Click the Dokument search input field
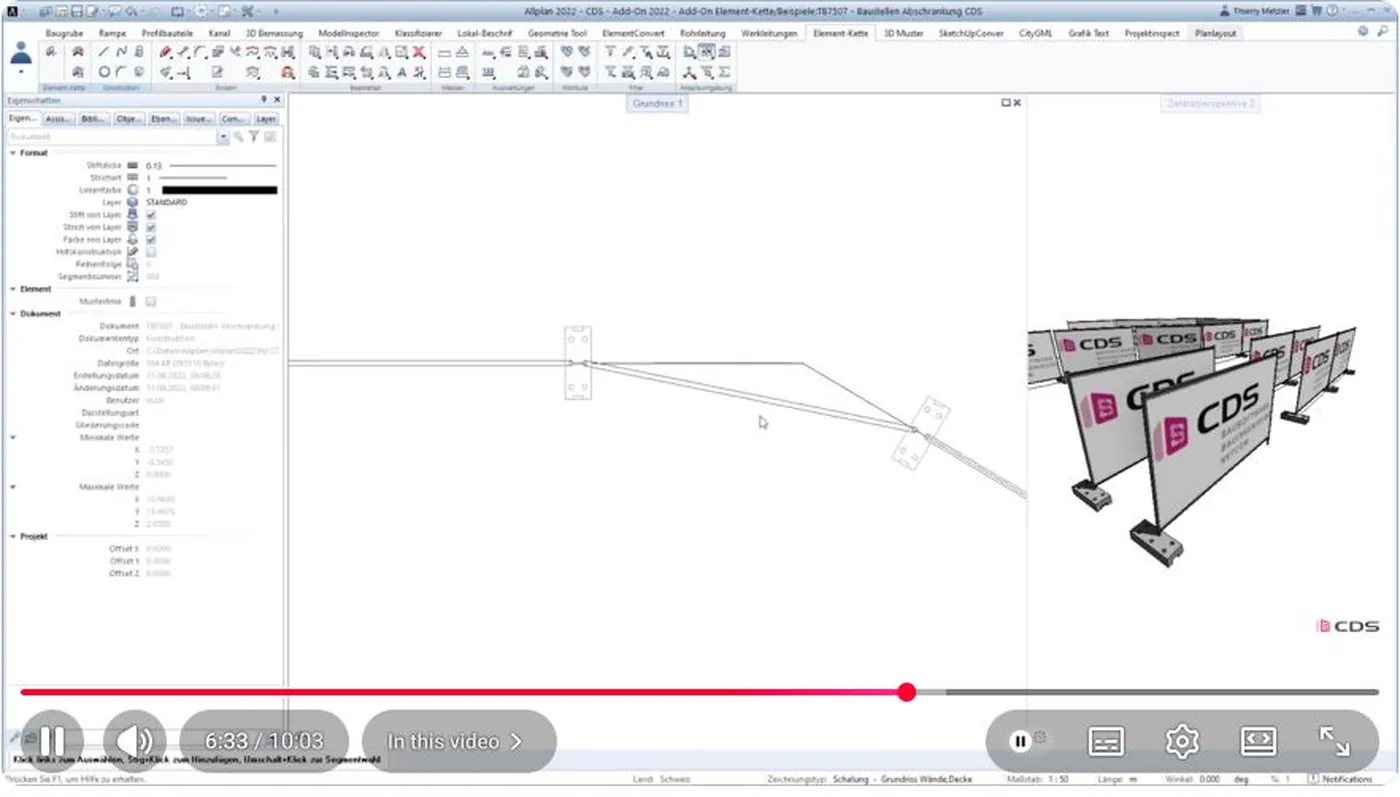Image resolution: width=1400 pixels, height=797 pixels. pos(112,137)
